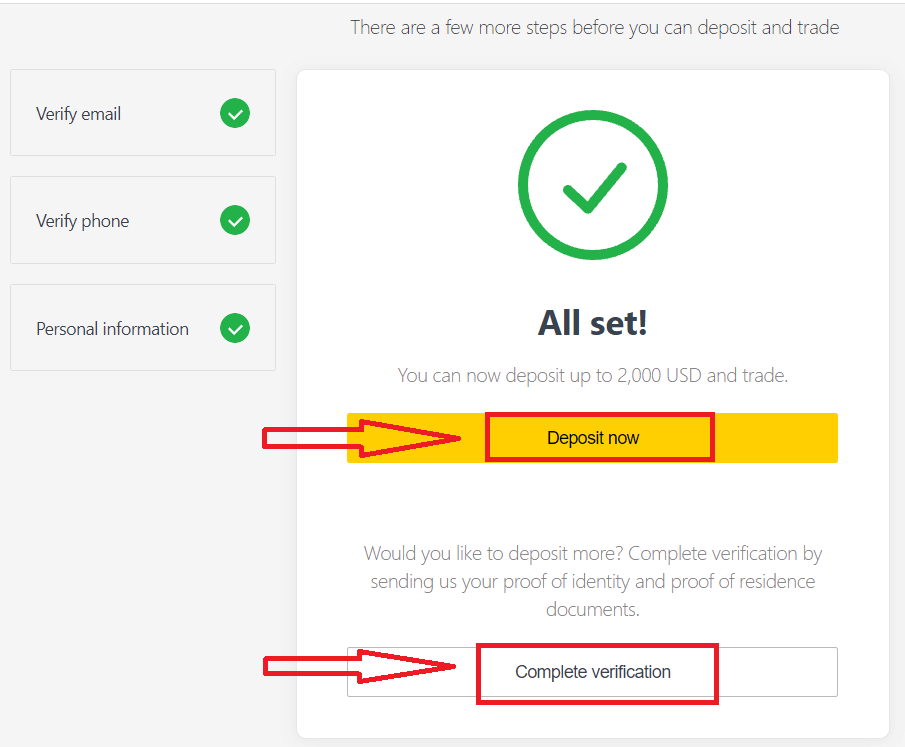Image resolution: width=905 pixels, height=747 pixels.
Task: Click the steps-remaining header text
Action: pos(593,27)
